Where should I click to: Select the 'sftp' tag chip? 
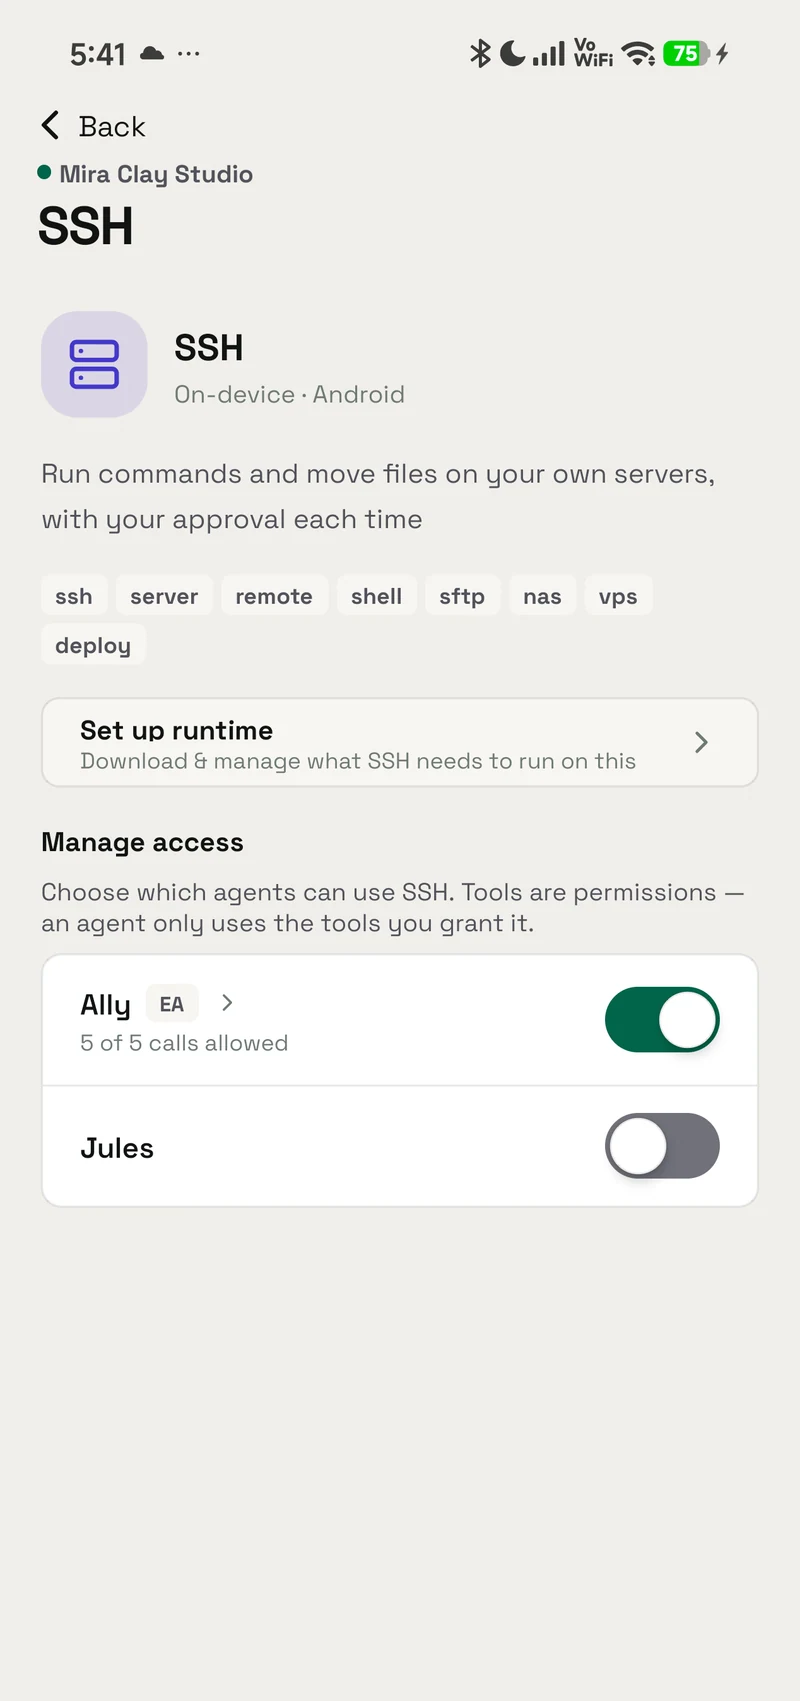pyautogui.click(x=462, y=596)
